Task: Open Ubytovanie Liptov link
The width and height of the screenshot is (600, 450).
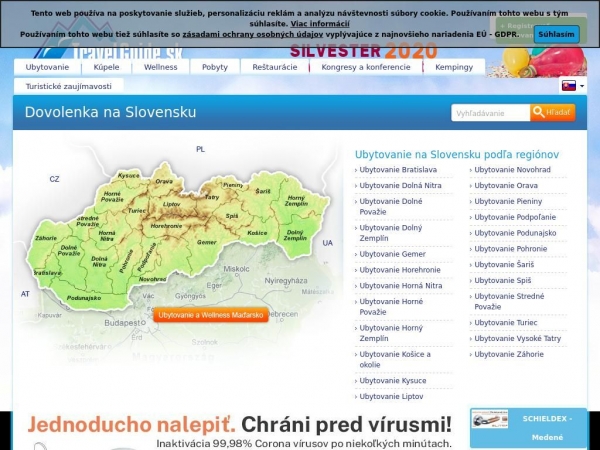Action: tap(391, 396)
